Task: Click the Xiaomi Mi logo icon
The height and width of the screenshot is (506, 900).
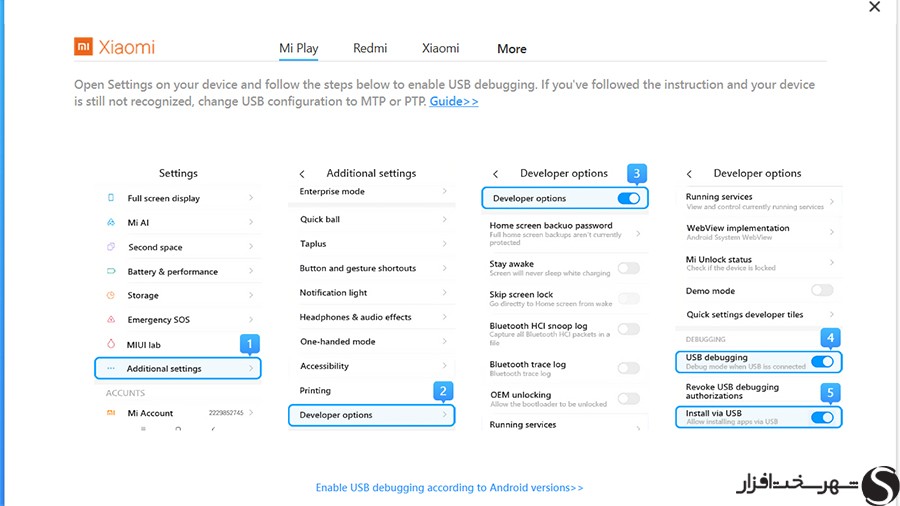Action: (x=83, y=46)
